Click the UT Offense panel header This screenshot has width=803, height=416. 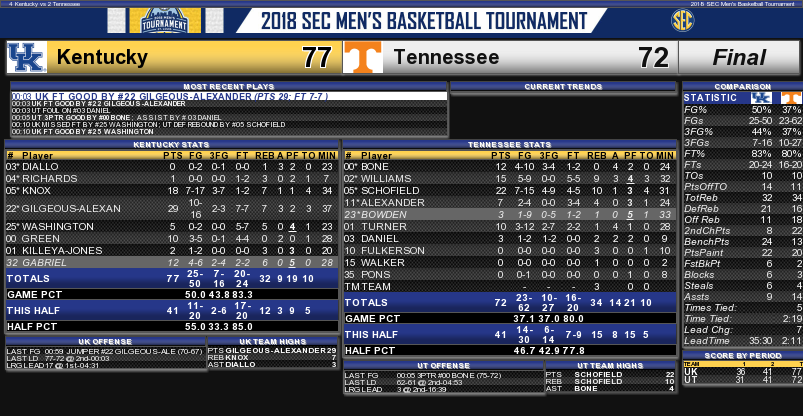pyautogui.click(x=443, y=365)
